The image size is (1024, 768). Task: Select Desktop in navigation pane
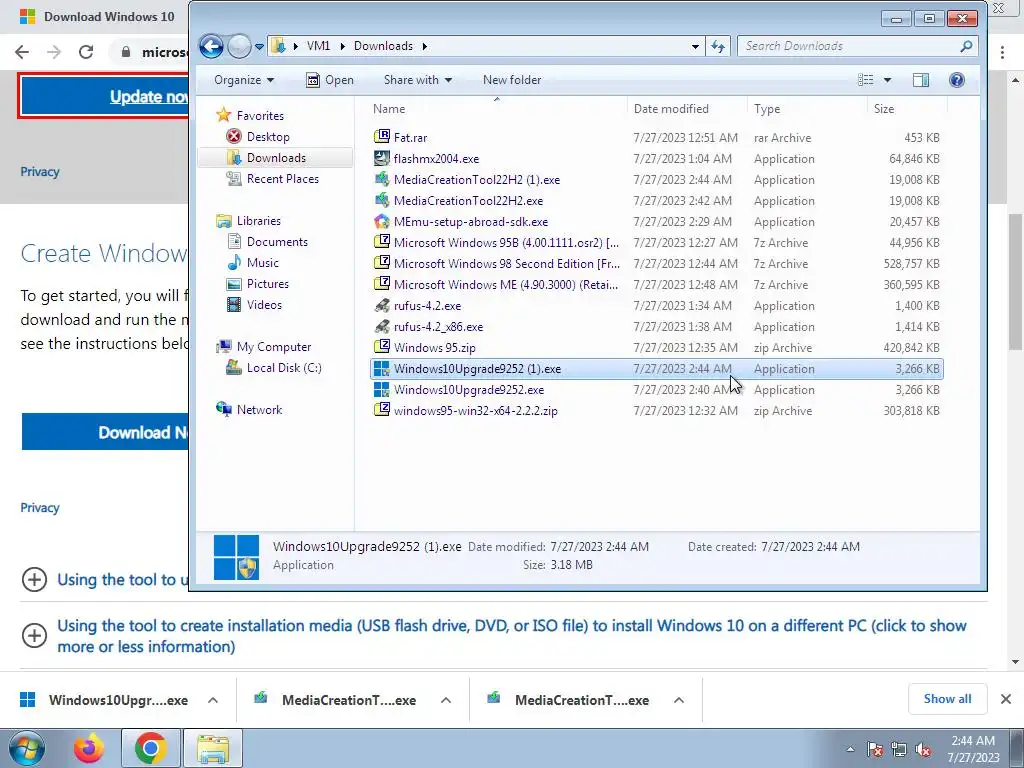[268, 136]
